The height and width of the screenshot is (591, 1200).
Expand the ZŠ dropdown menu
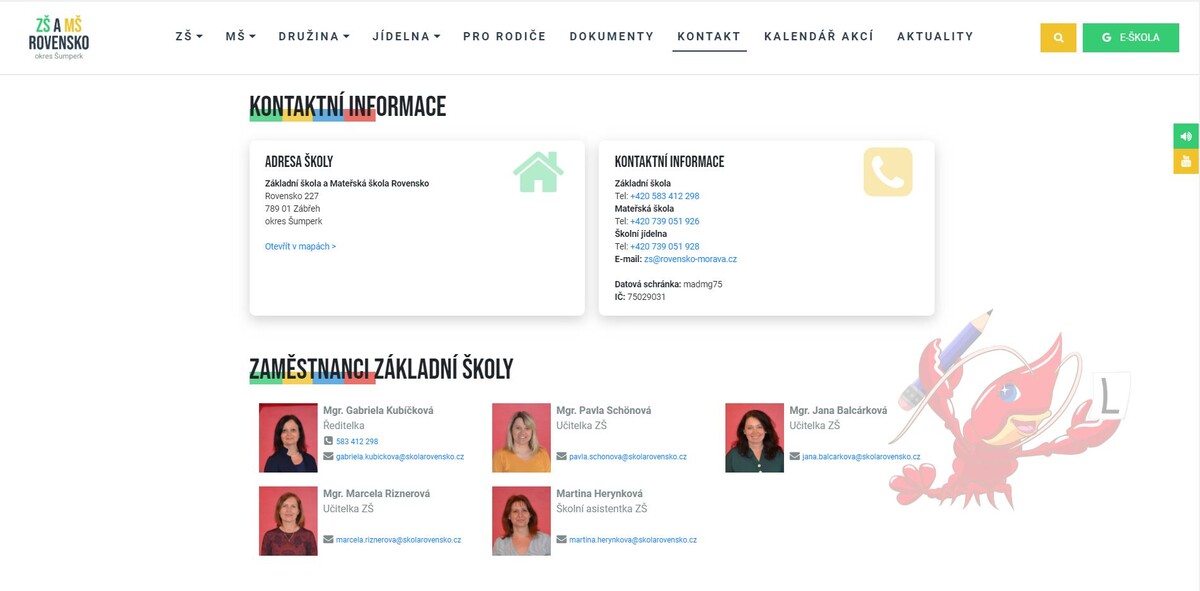click(x=188, y=37)
